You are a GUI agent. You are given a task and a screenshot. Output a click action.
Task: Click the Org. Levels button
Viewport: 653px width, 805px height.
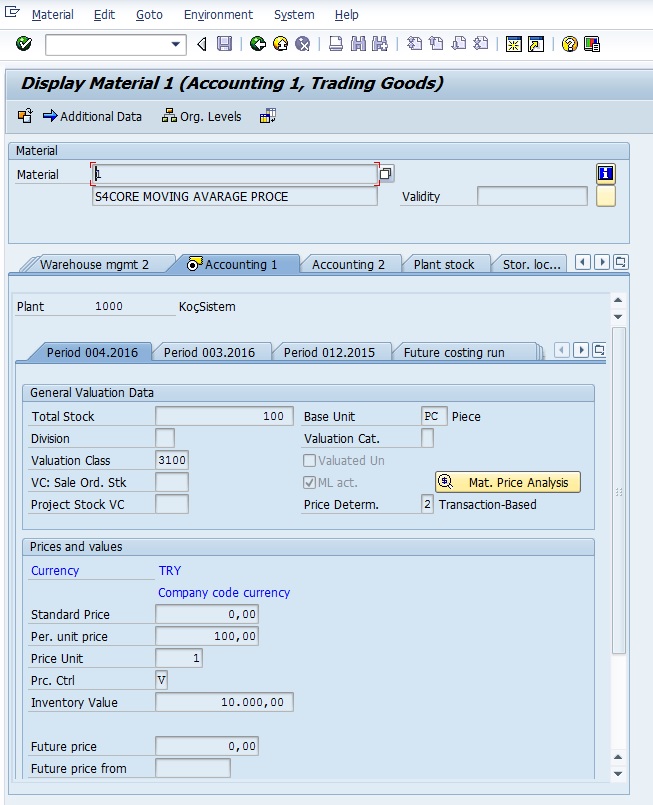point(201,116)
